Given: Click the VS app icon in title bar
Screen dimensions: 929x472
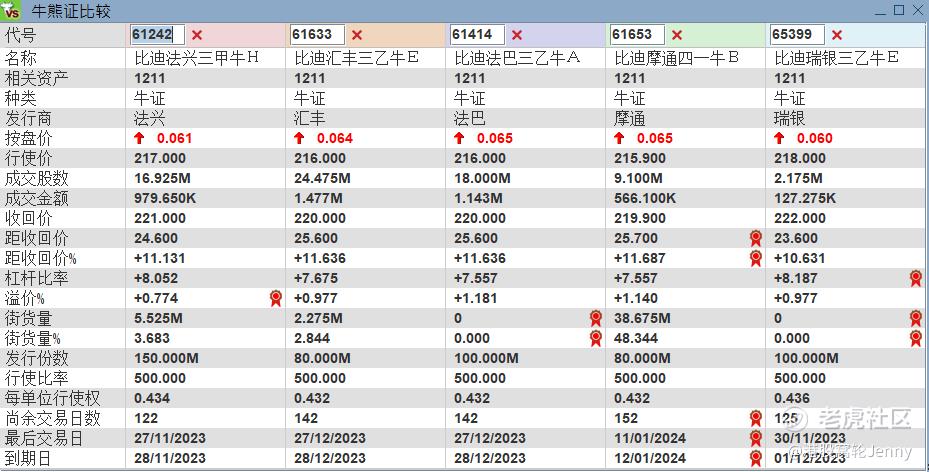Looking at the screenshot, I should pyautogui.click(x=11, y=11).
